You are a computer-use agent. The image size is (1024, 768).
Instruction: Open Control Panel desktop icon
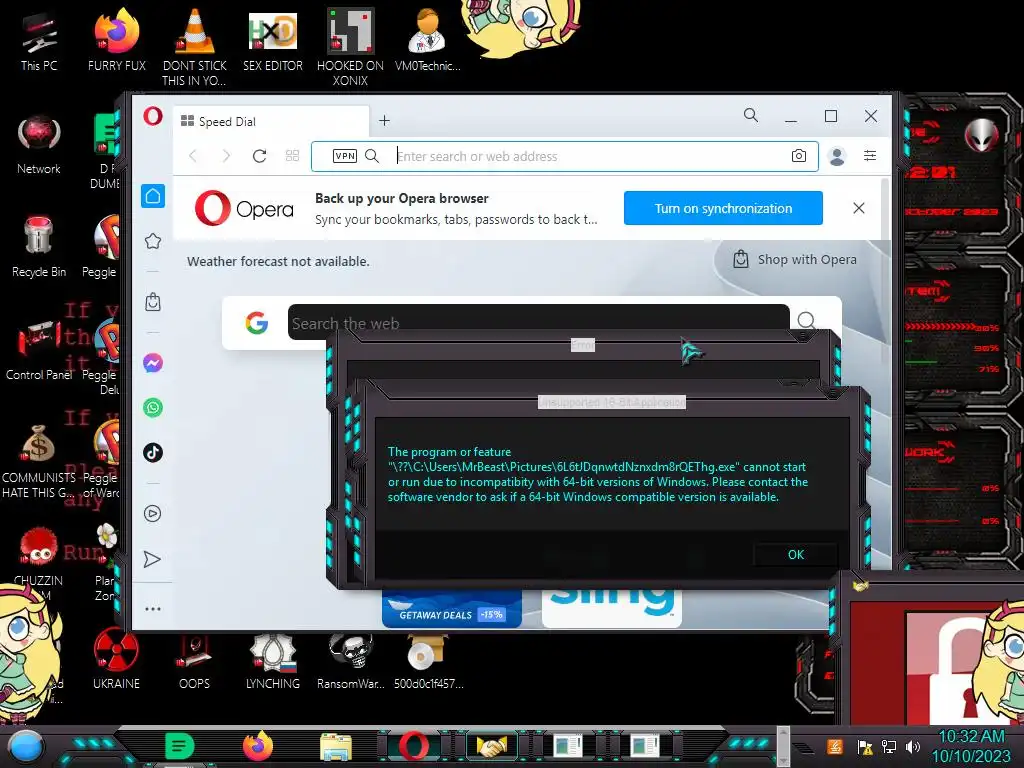[39, 351]
